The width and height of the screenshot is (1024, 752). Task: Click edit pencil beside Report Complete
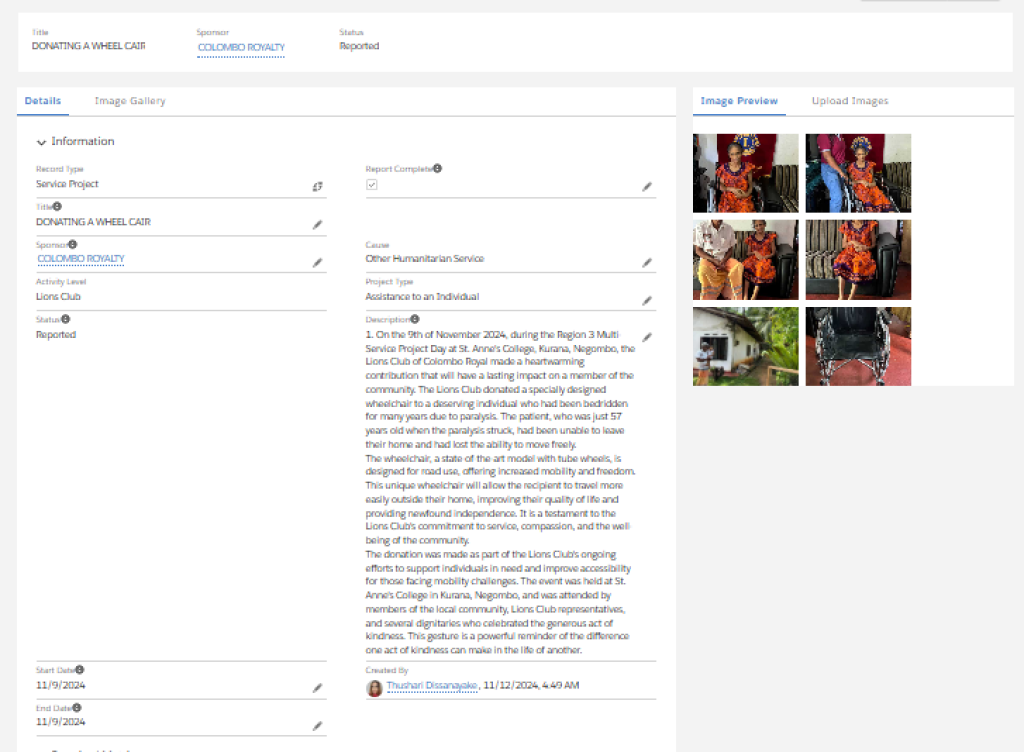(647, 187)
